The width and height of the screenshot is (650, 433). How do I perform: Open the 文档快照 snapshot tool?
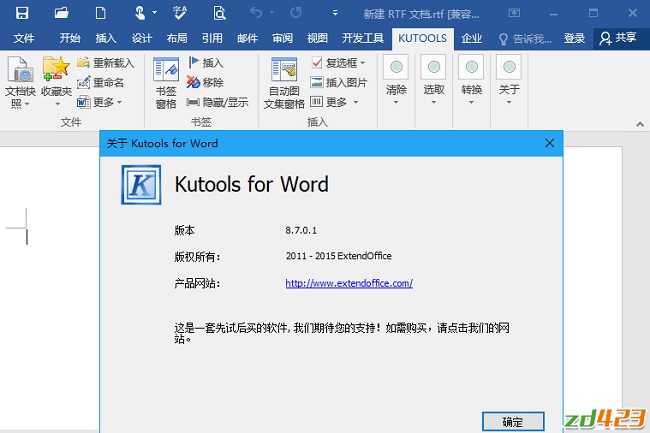pos(20,82)
